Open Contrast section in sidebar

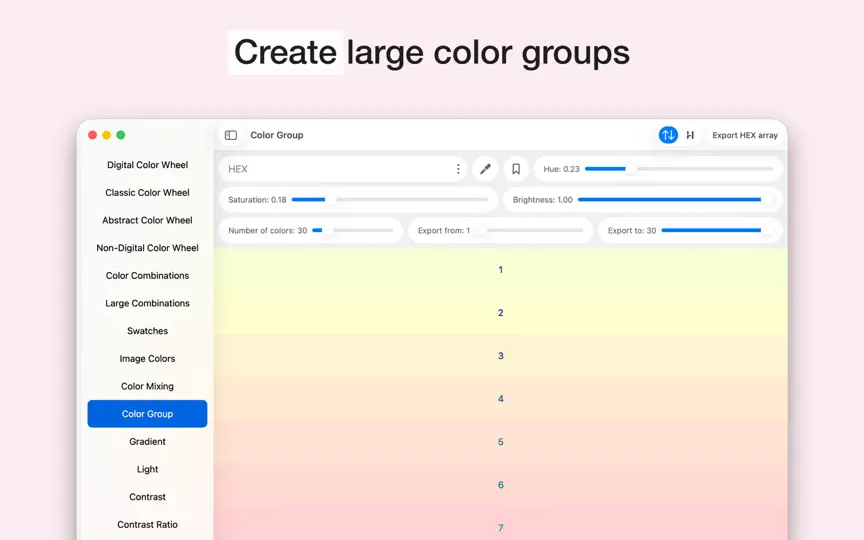(x=147, y=496)
